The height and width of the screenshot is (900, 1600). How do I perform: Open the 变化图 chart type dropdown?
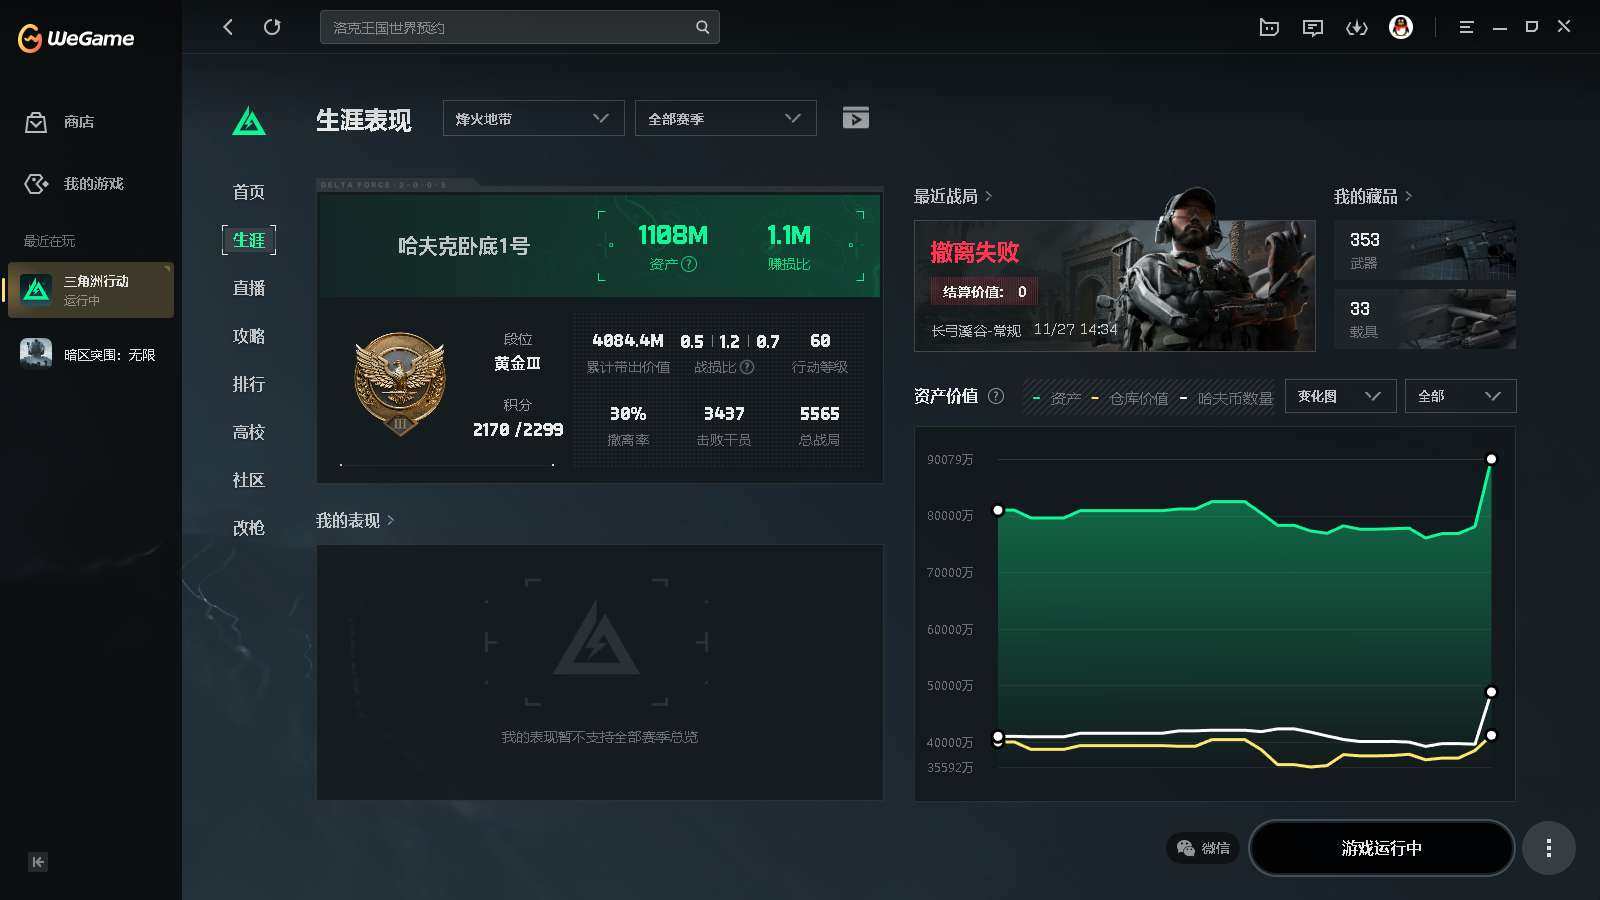[x=1340, y=396]
